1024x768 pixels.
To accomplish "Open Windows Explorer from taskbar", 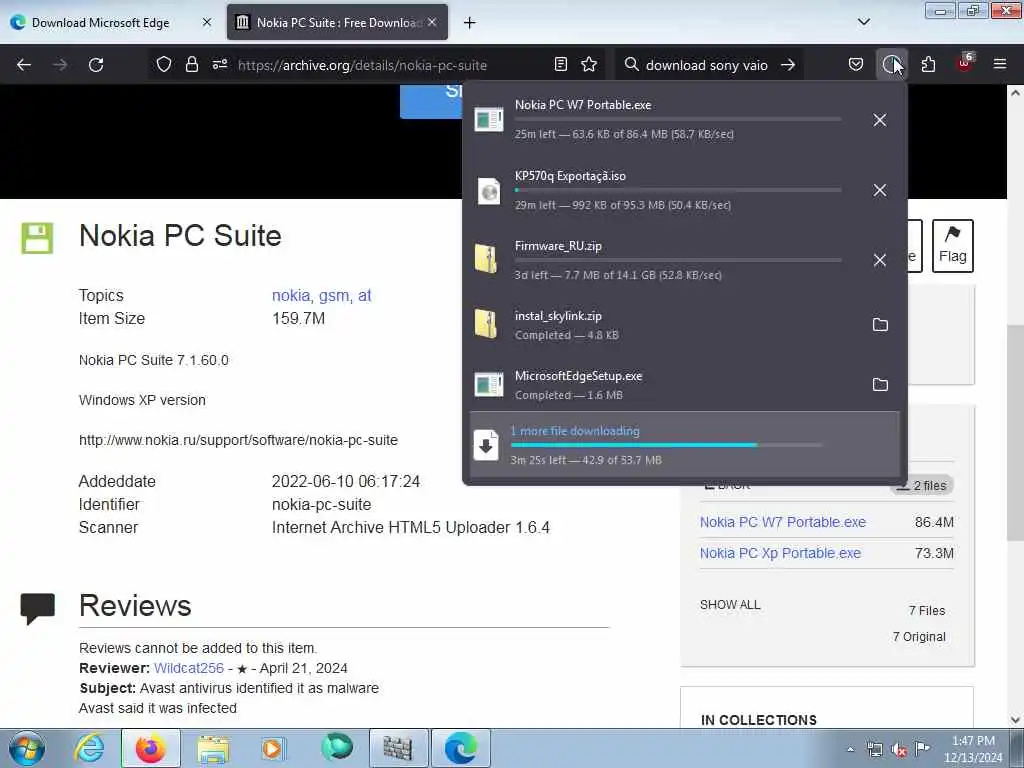I will 213,748.
